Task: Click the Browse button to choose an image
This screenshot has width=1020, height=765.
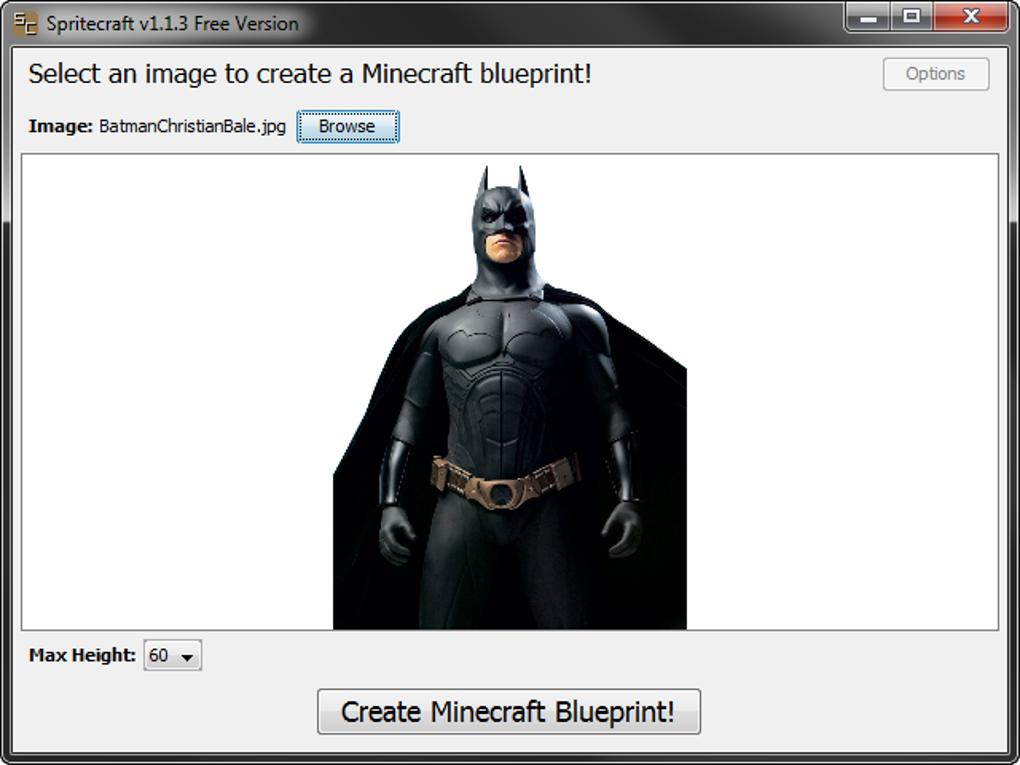Action: click(x=348, y=126)
